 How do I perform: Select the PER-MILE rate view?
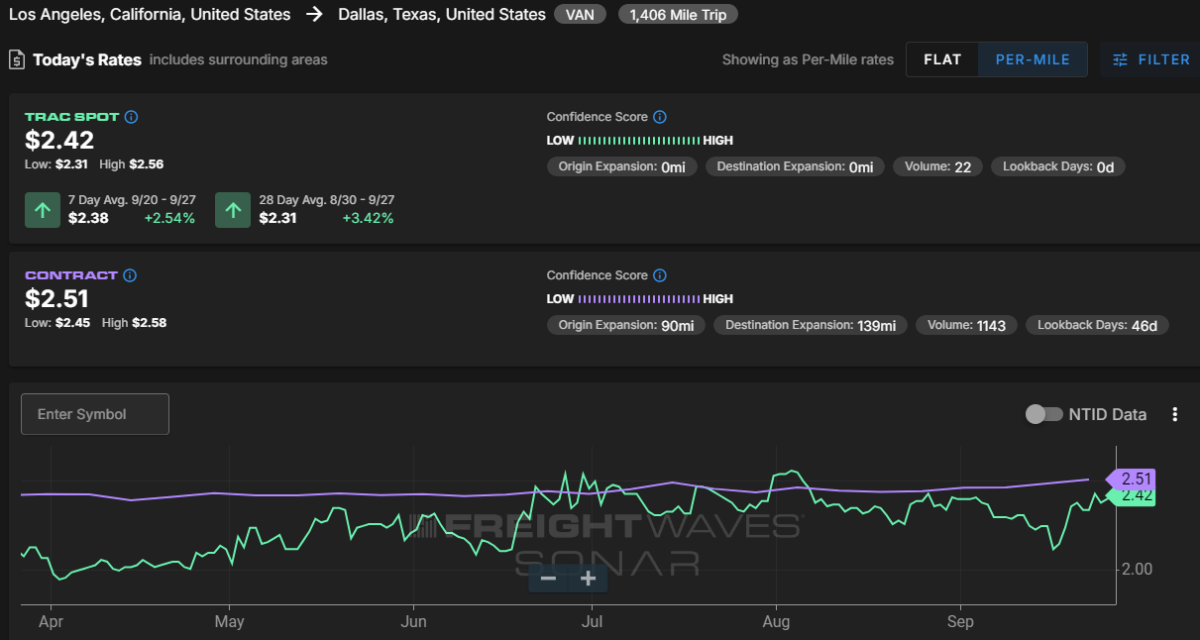1032,60
